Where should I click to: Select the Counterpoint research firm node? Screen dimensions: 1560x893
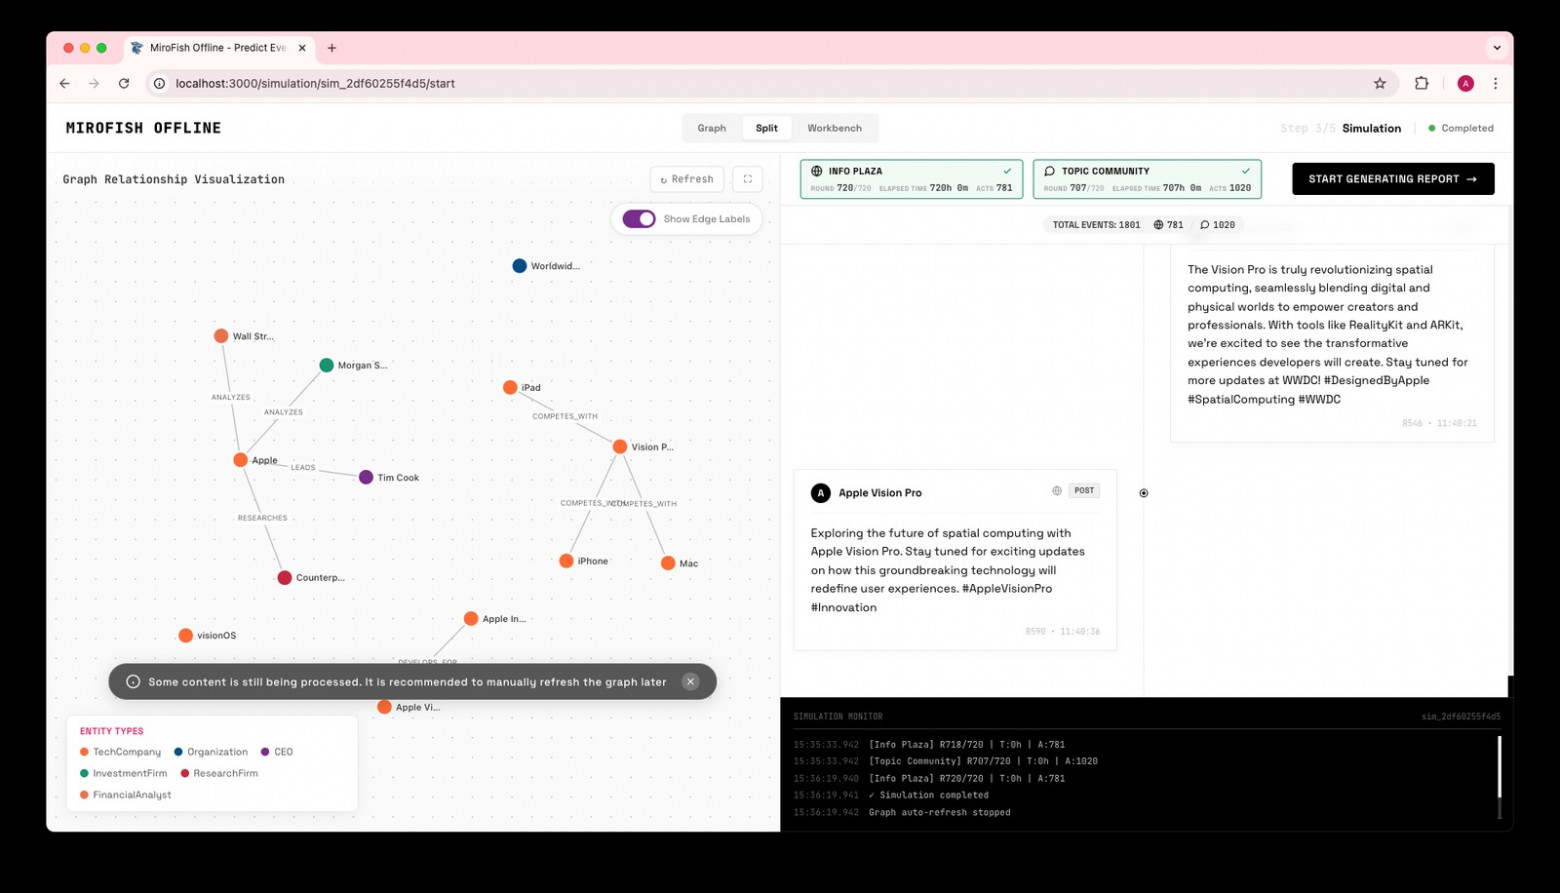[285, 578]
